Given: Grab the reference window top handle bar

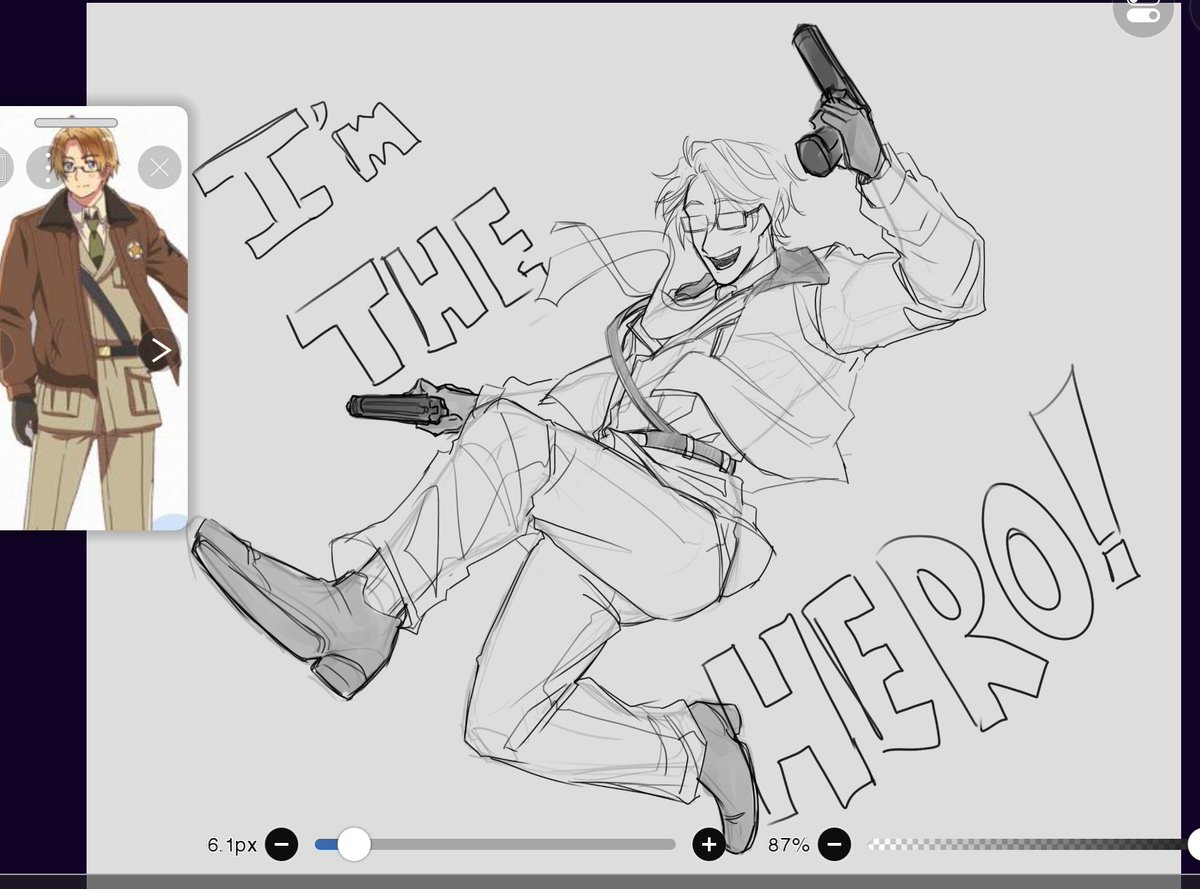Looking at the screenshot, I should coord(76,122).
